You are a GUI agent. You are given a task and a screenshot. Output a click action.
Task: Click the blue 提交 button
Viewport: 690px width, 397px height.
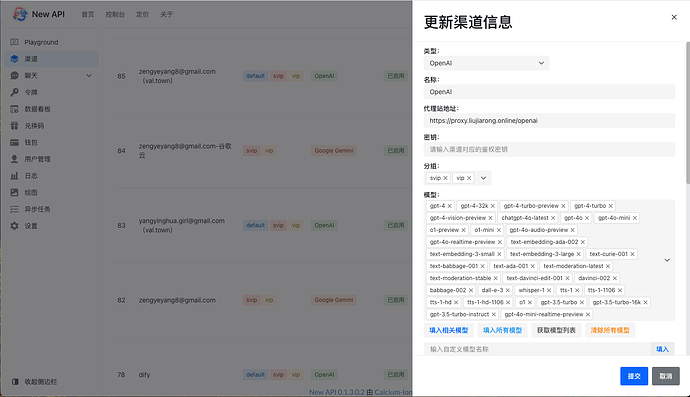(634, 376)
